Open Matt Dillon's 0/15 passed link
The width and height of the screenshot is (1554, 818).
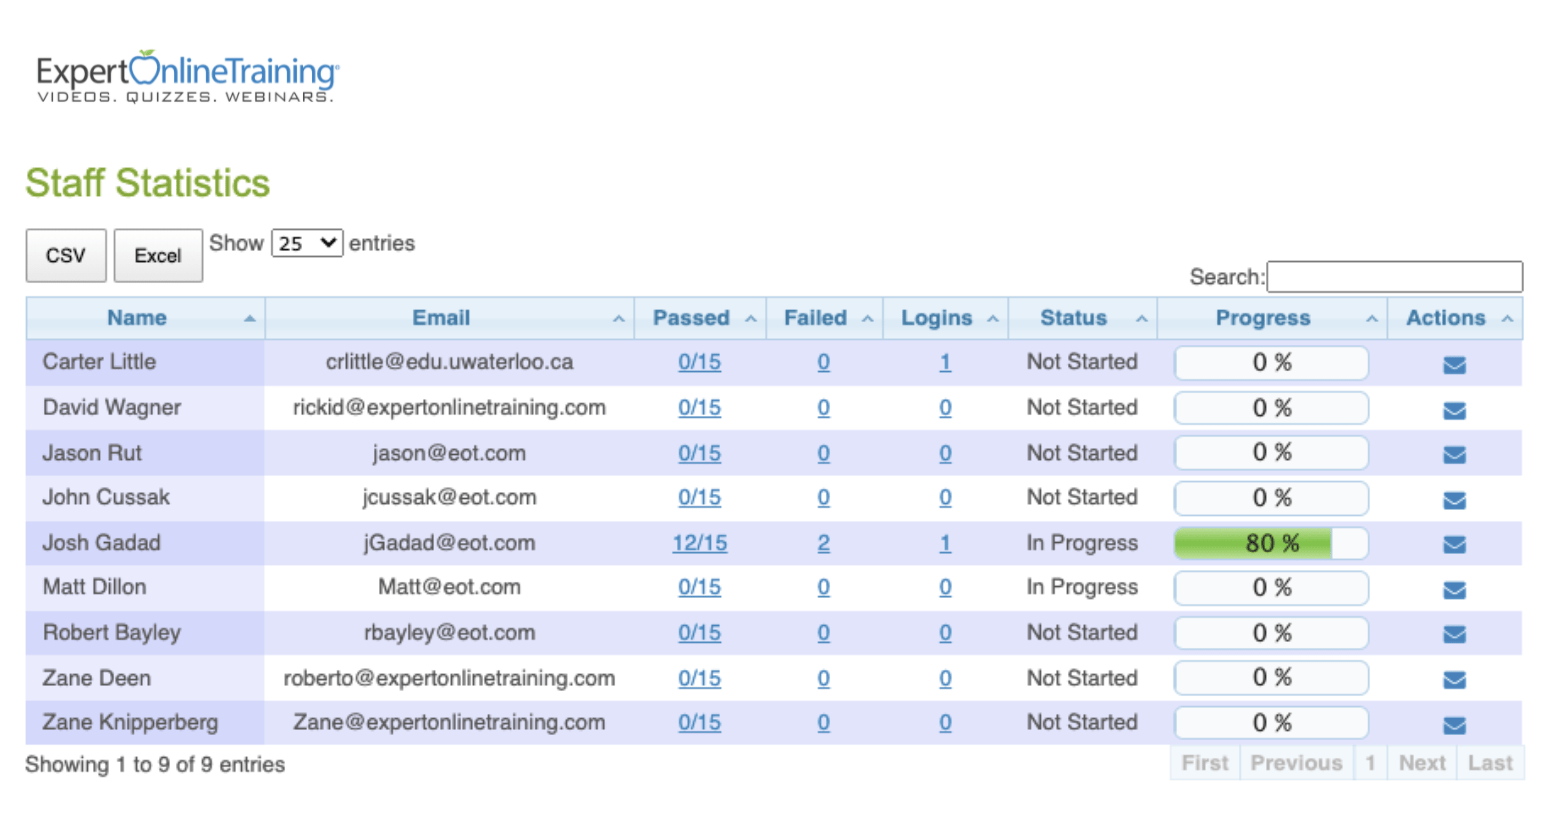point(699,588)
